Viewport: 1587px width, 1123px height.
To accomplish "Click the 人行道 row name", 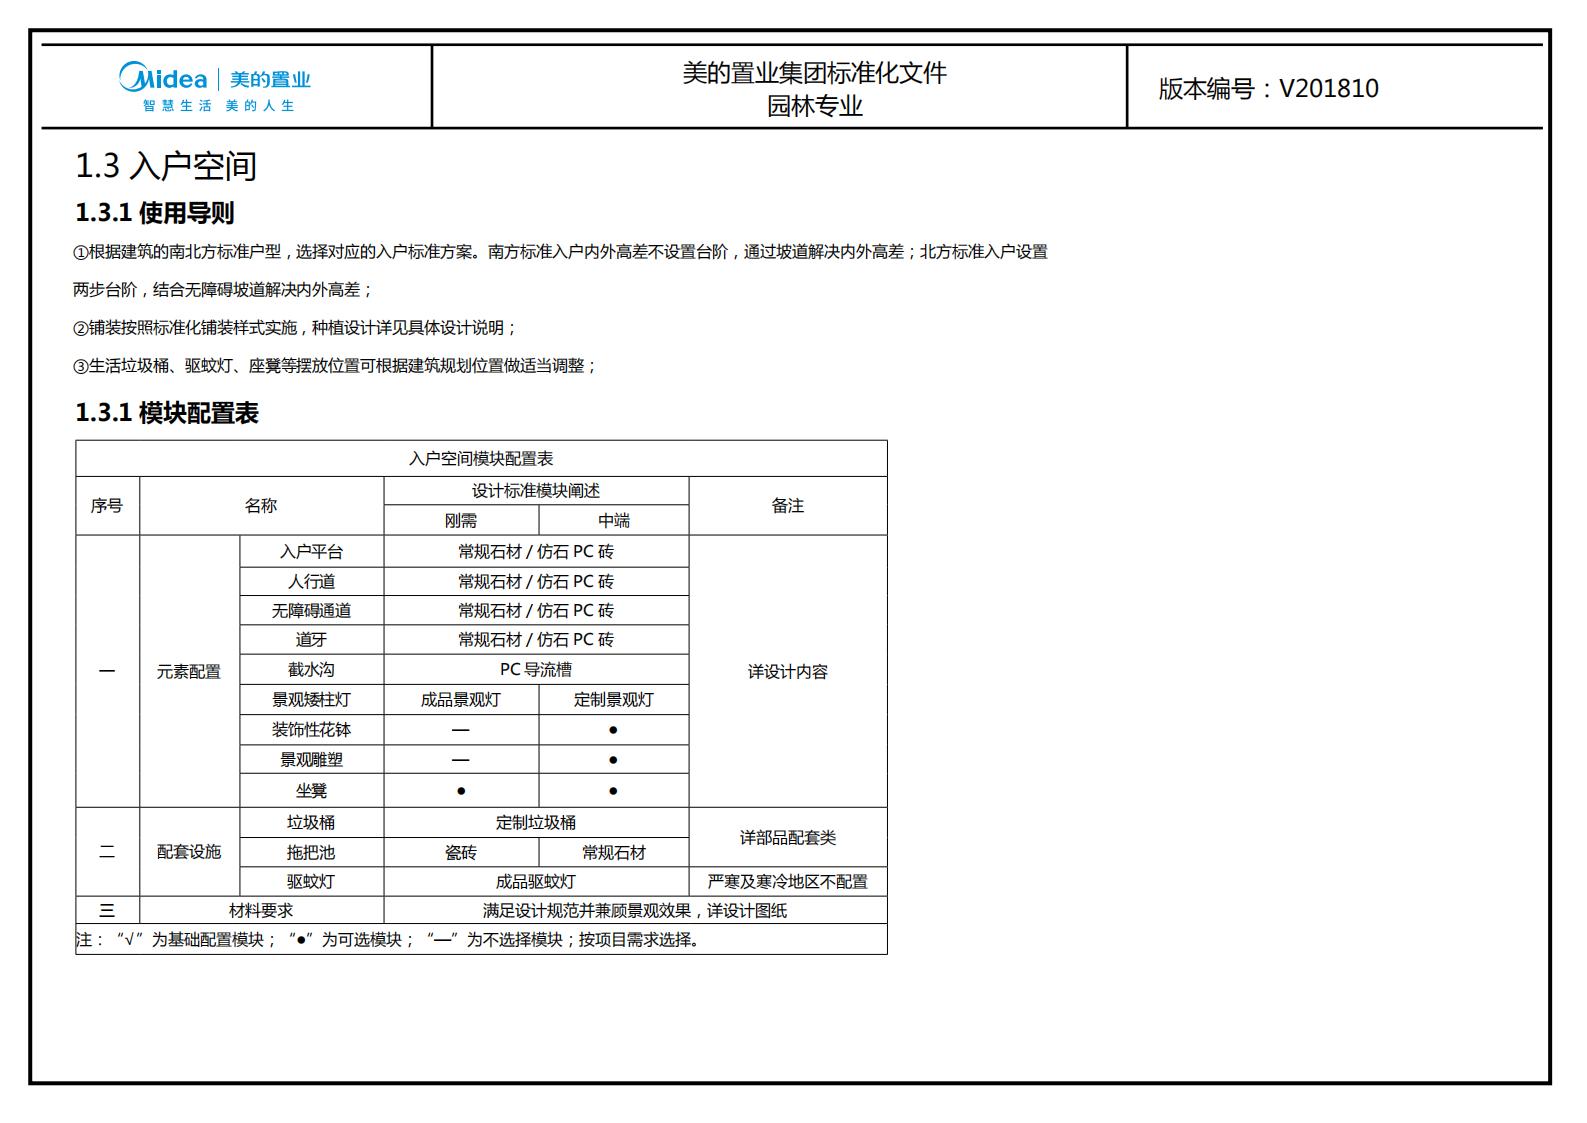I will (x=311, y=581).
